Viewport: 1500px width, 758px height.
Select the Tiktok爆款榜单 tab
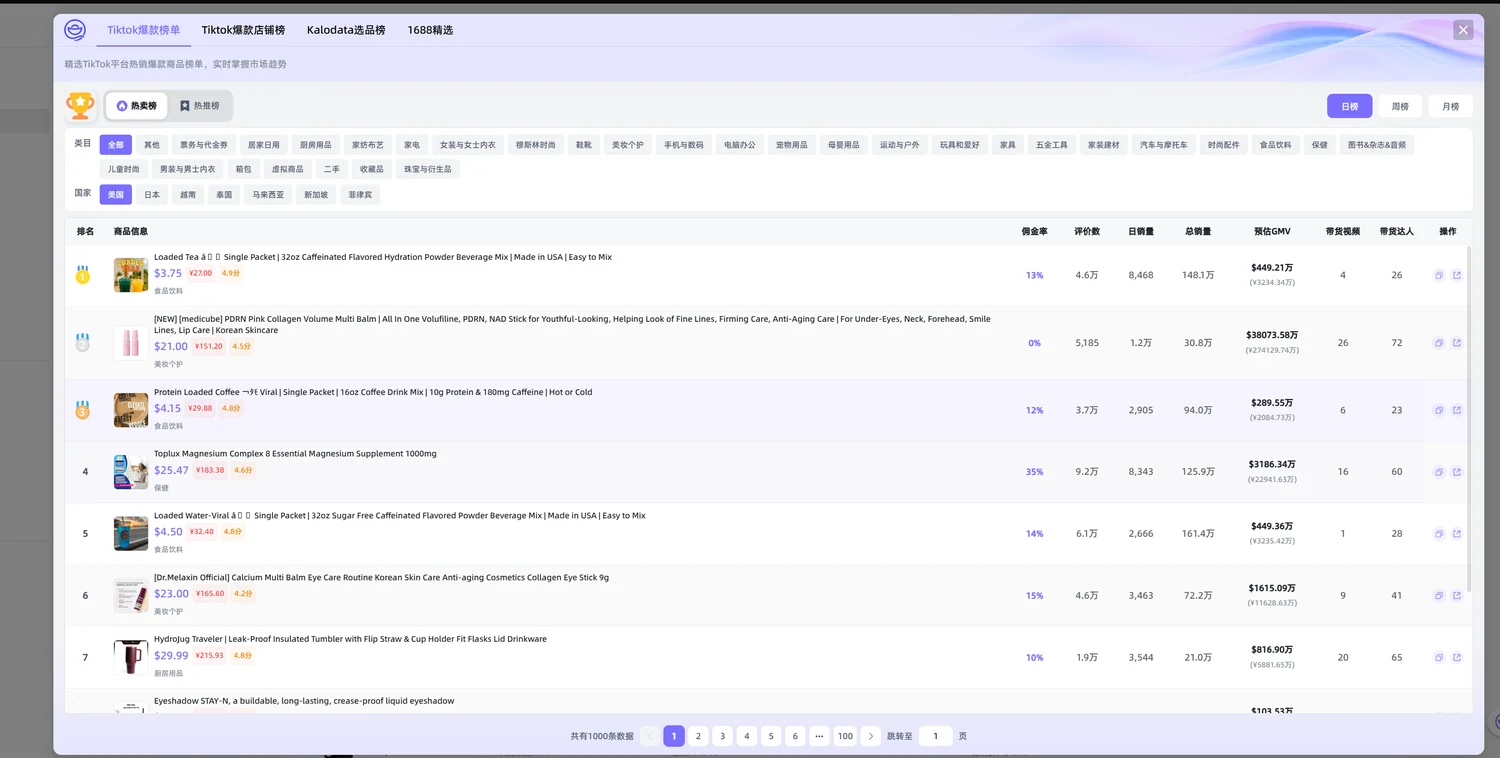[x=144, y=30]
